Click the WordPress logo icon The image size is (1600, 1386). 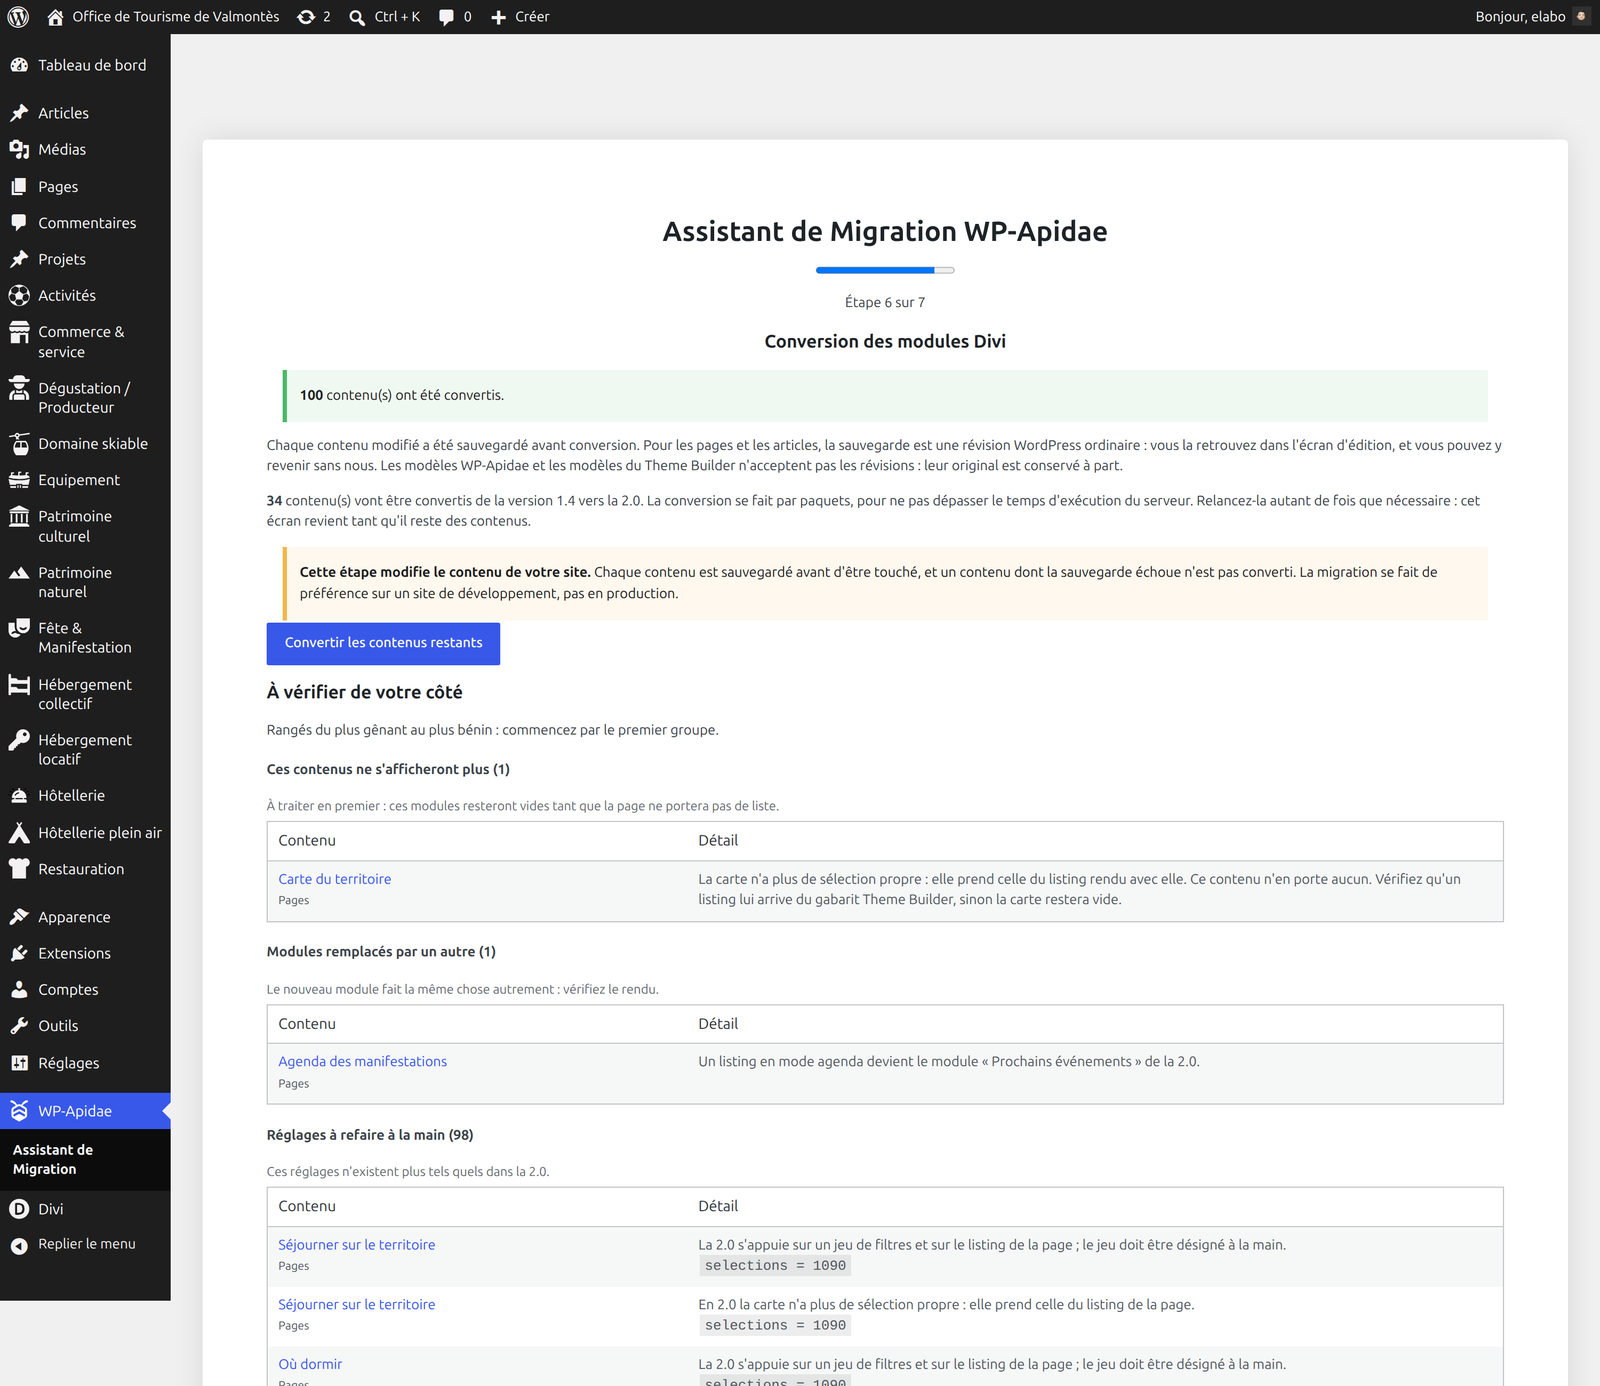(x=18, y=17)
